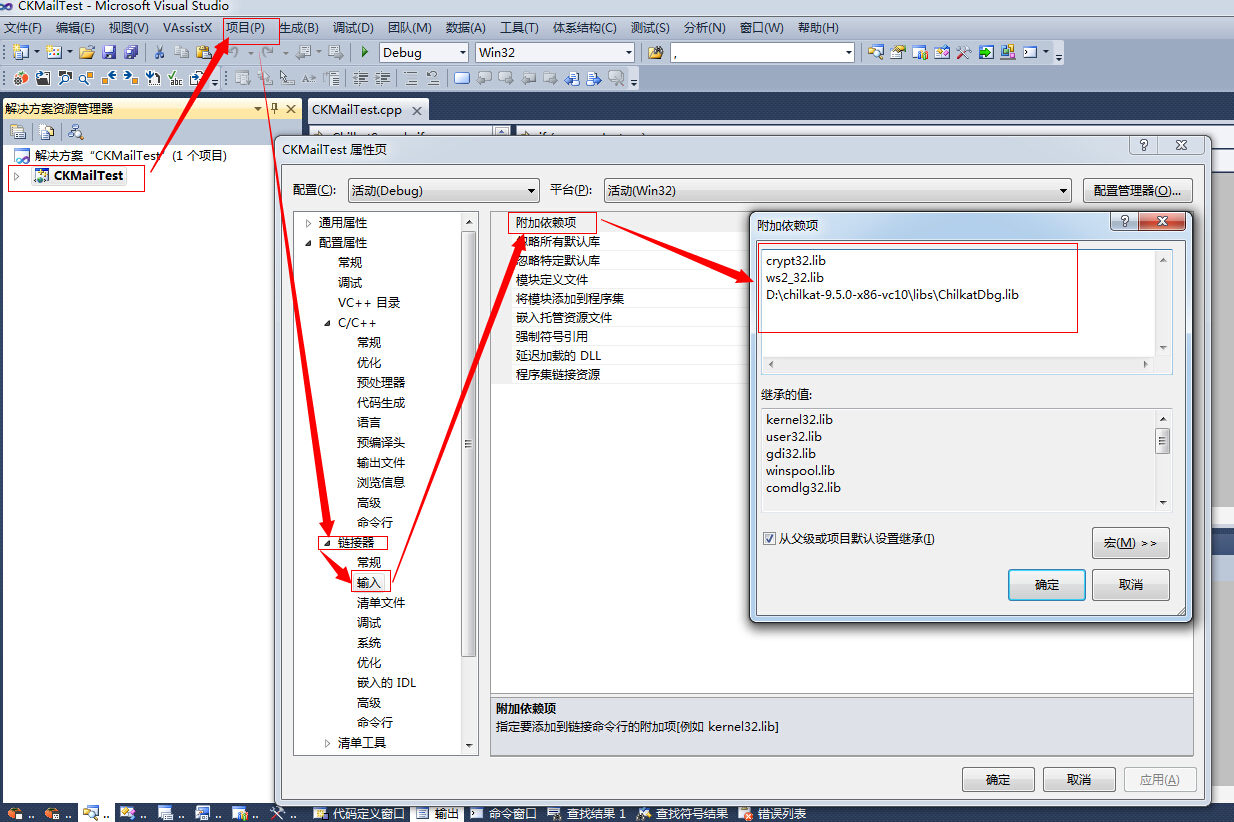Collapse the C/C++ tree node
The image size is (1234, 822).
click(x=328, y=323)
